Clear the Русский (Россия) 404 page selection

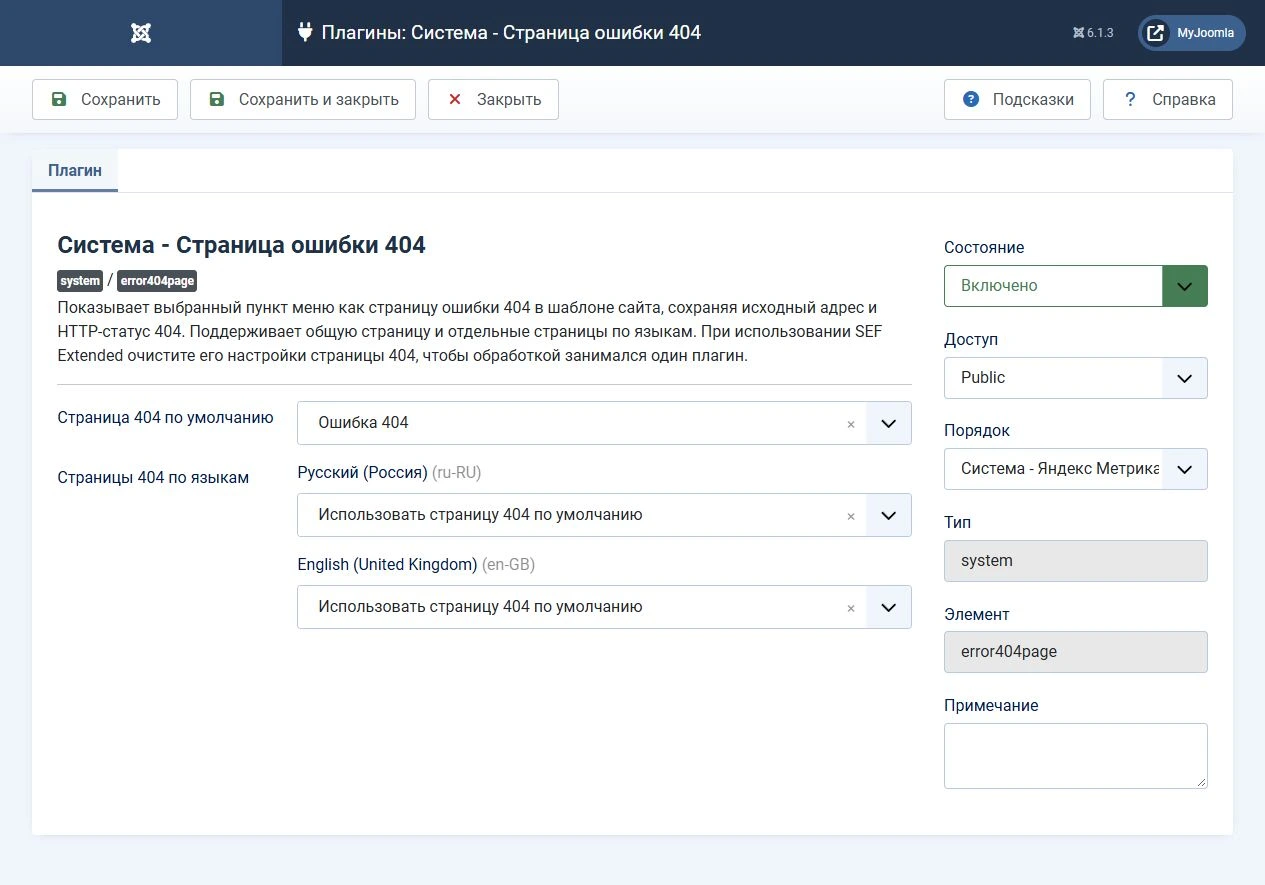click(851, 516)
